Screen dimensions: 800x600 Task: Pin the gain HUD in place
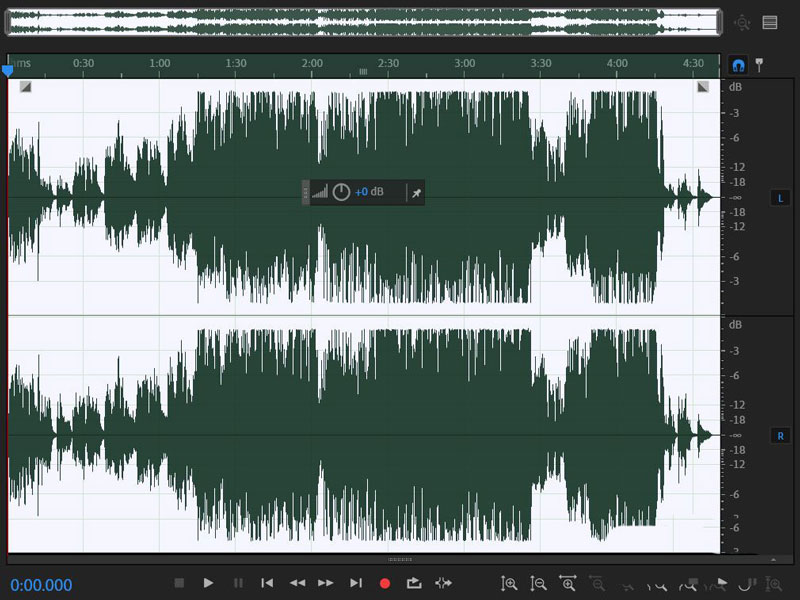click(416, 193)
